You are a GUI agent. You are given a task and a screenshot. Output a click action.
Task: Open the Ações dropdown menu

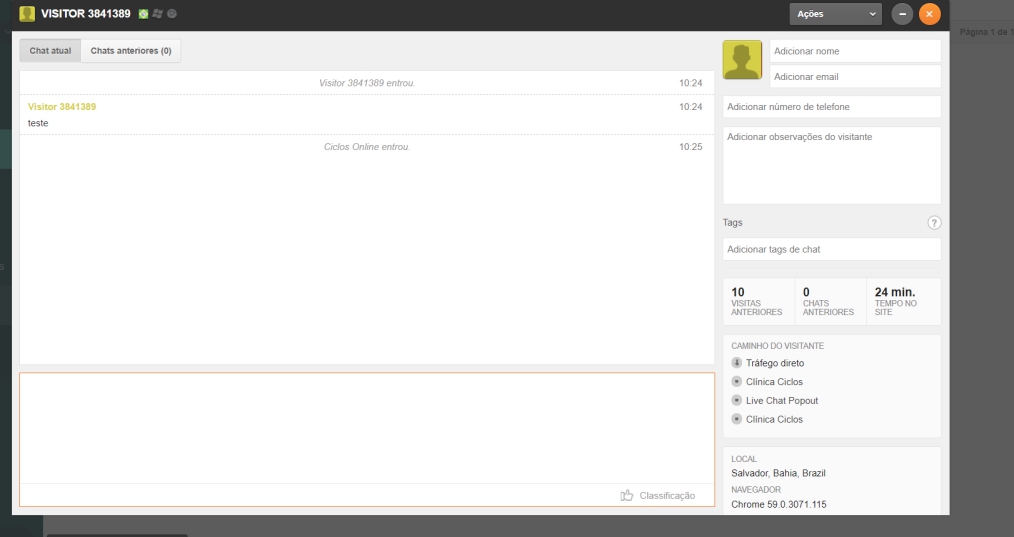pyautogui.click(x=836, y=14)
